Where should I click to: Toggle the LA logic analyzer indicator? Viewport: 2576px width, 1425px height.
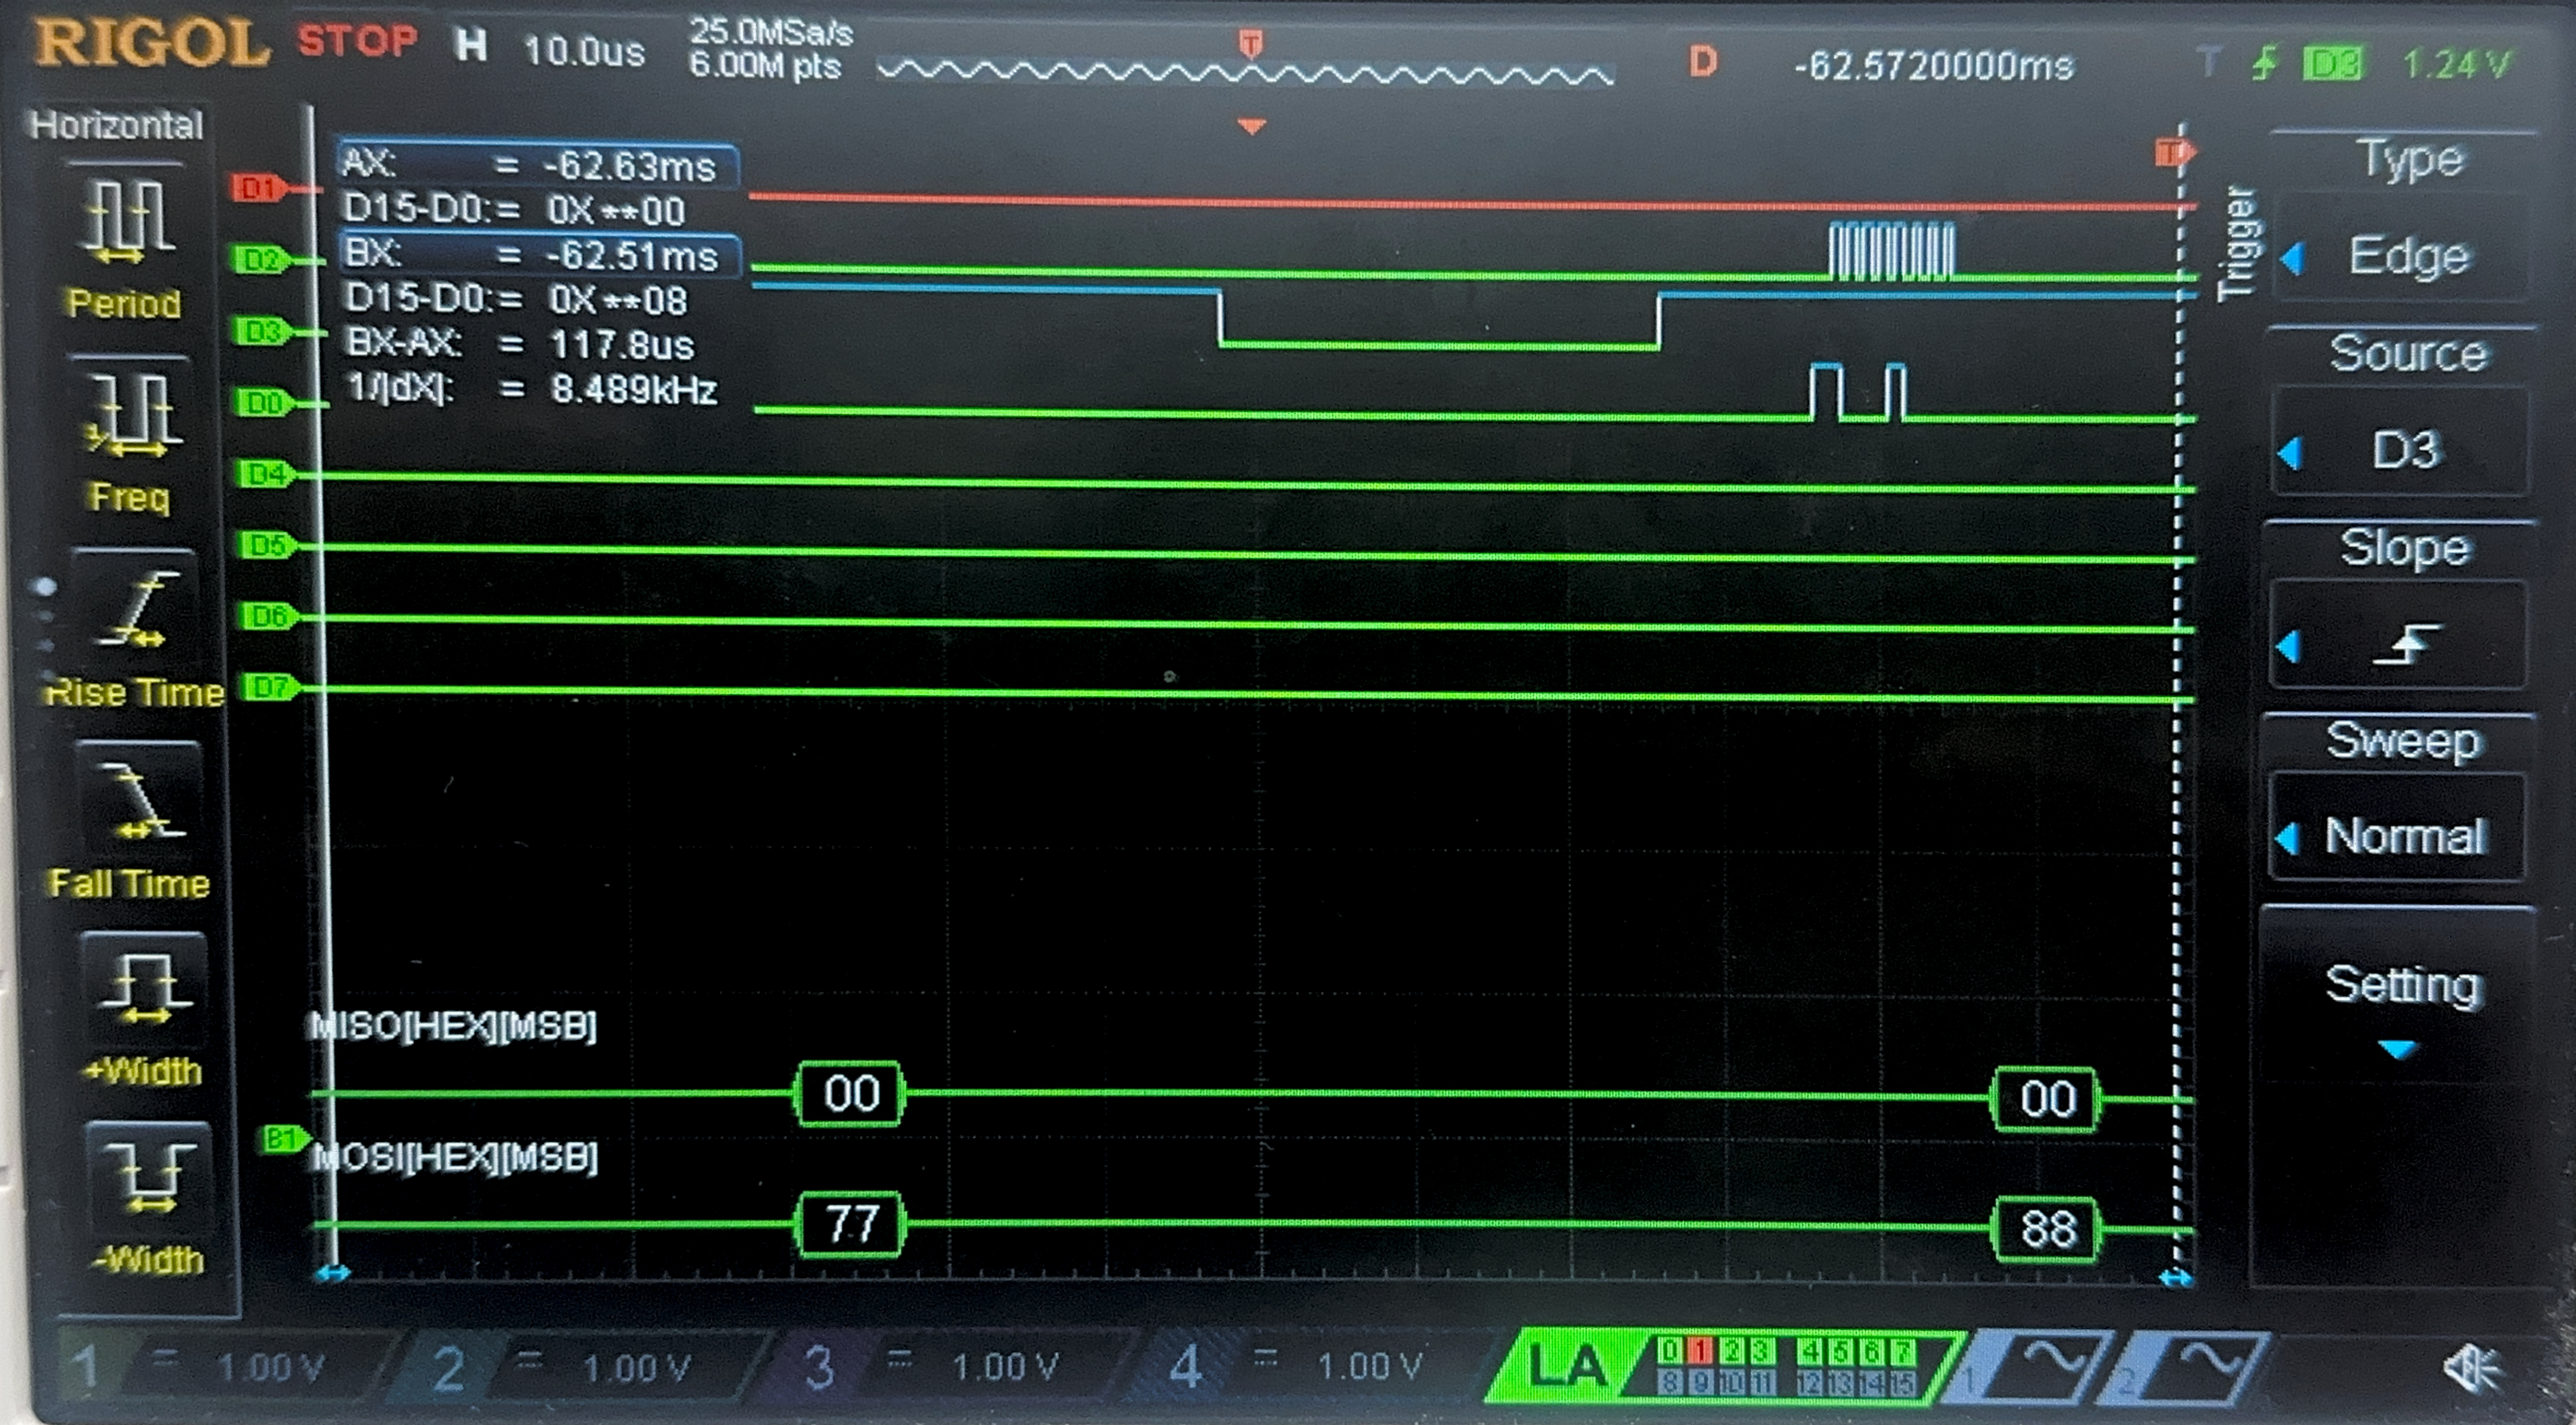1567,1366
